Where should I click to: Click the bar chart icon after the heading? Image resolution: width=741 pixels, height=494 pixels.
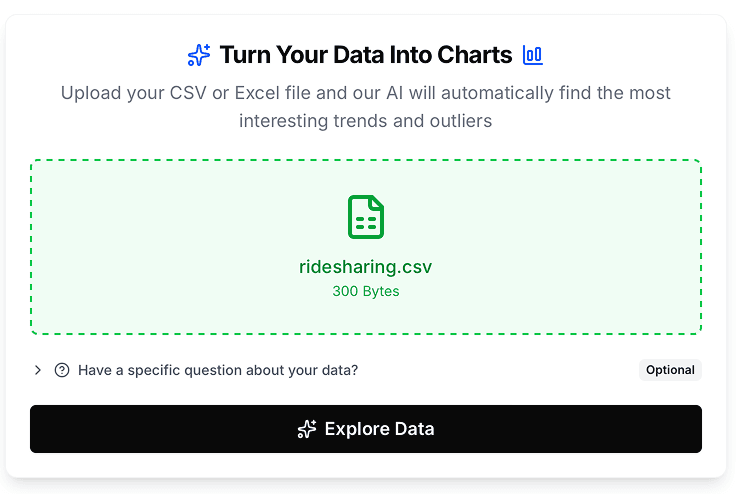coord(533,55)
